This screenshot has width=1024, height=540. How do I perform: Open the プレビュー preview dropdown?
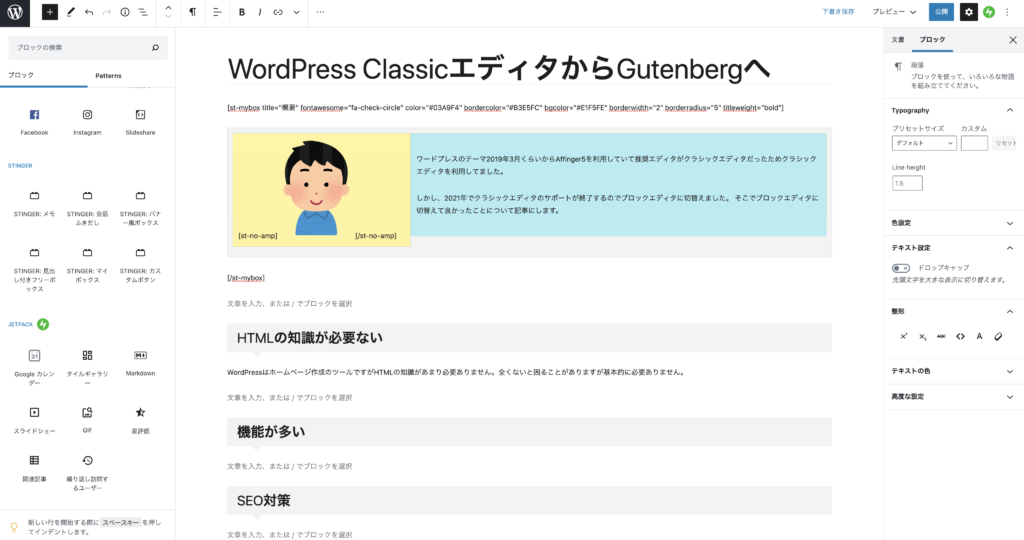(x=894, y=12)
